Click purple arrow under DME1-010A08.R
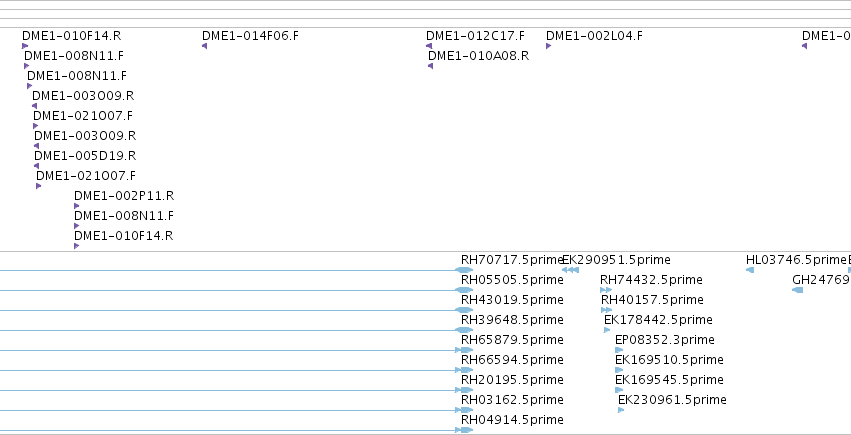 430,66
